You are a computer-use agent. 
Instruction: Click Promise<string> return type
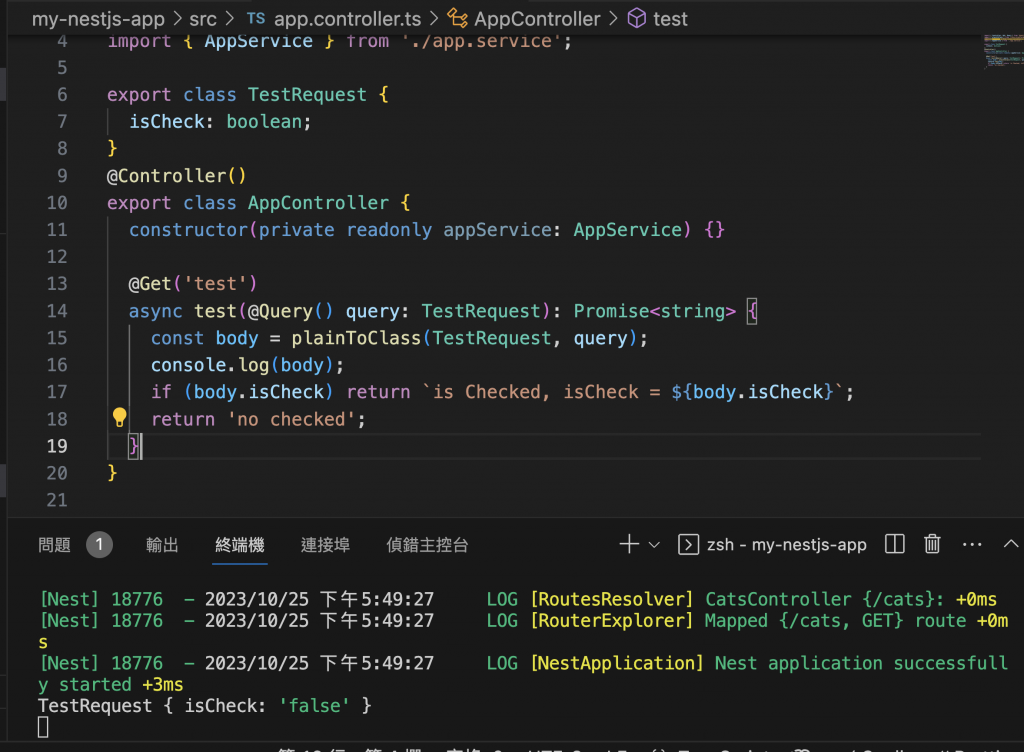[654, 311]
